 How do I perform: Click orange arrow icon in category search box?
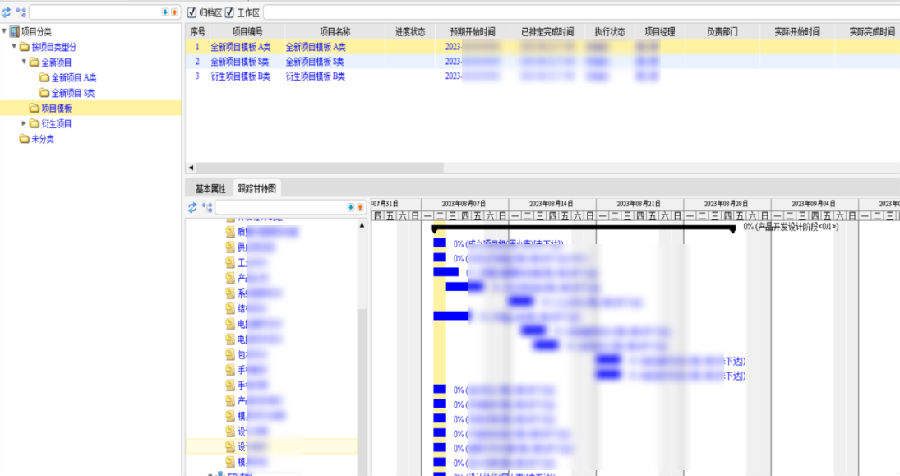[x=174, y=12]
